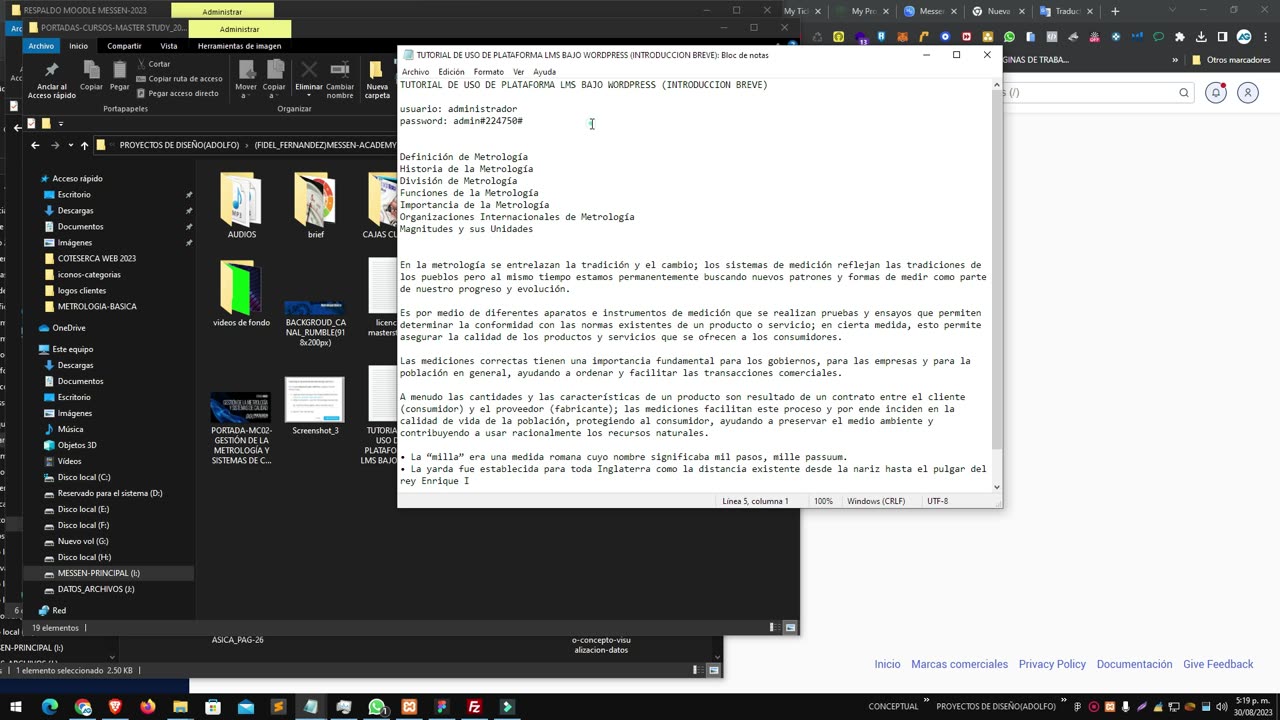Select the brief folder
This screenshot has width=1280, height=720.
(x=315, y=206)
